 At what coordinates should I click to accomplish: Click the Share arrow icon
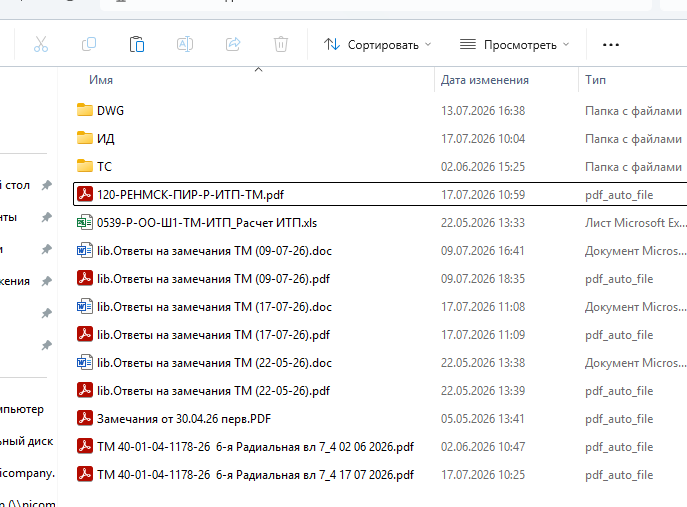pyautogui.click(x=233, y=44)
